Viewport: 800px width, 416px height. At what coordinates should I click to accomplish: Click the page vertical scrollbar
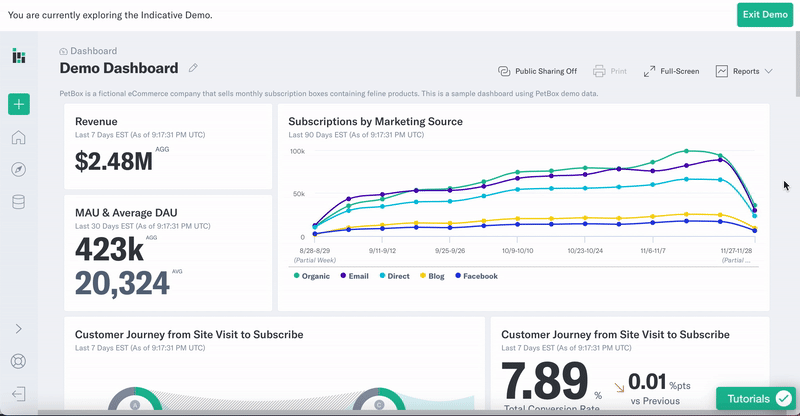(797, 64)
